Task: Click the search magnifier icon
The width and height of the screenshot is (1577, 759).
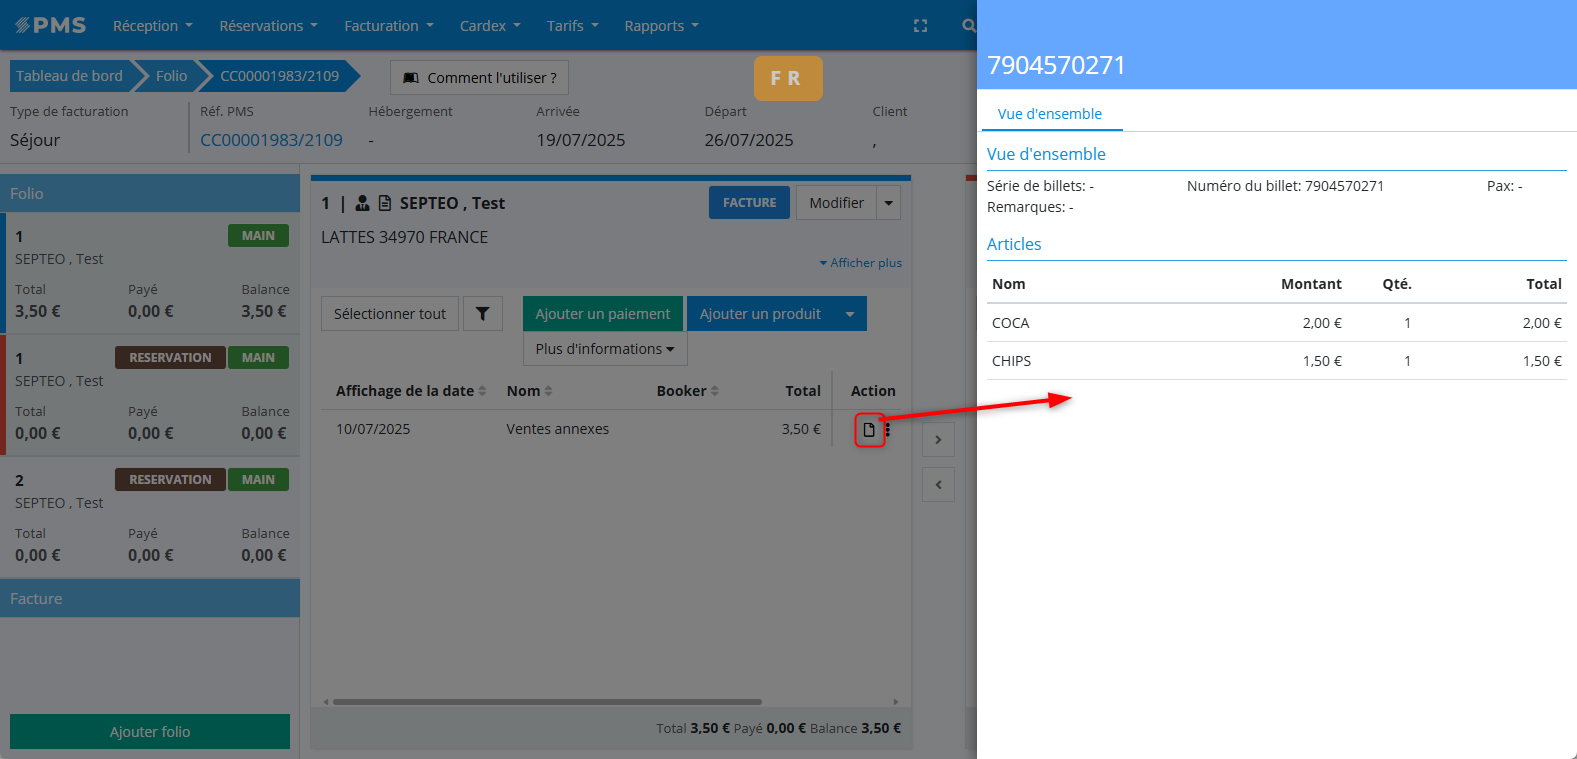Action: (x=968, y=26)
